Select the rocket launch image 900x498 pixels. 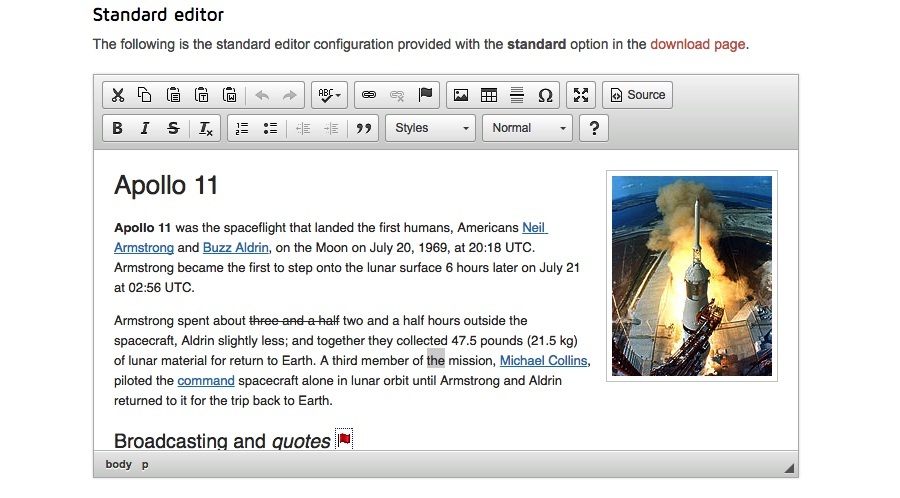692,276
